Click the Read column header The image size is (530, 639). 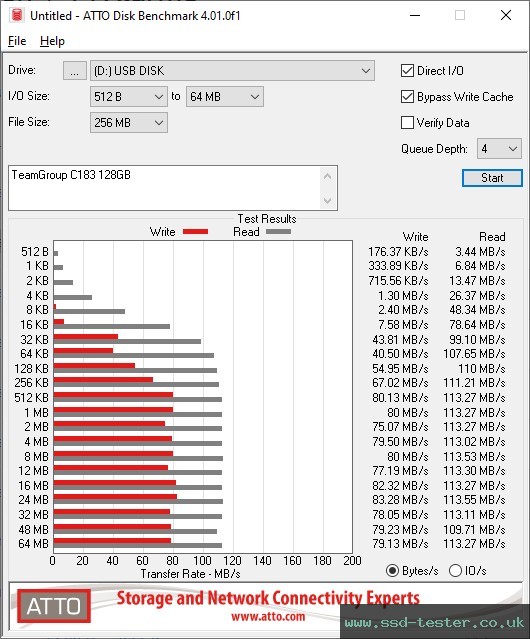click(492, 237)
